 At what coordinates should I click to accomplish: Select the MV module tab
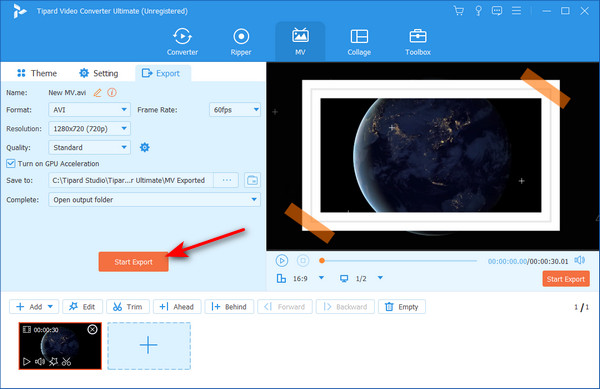300,42
